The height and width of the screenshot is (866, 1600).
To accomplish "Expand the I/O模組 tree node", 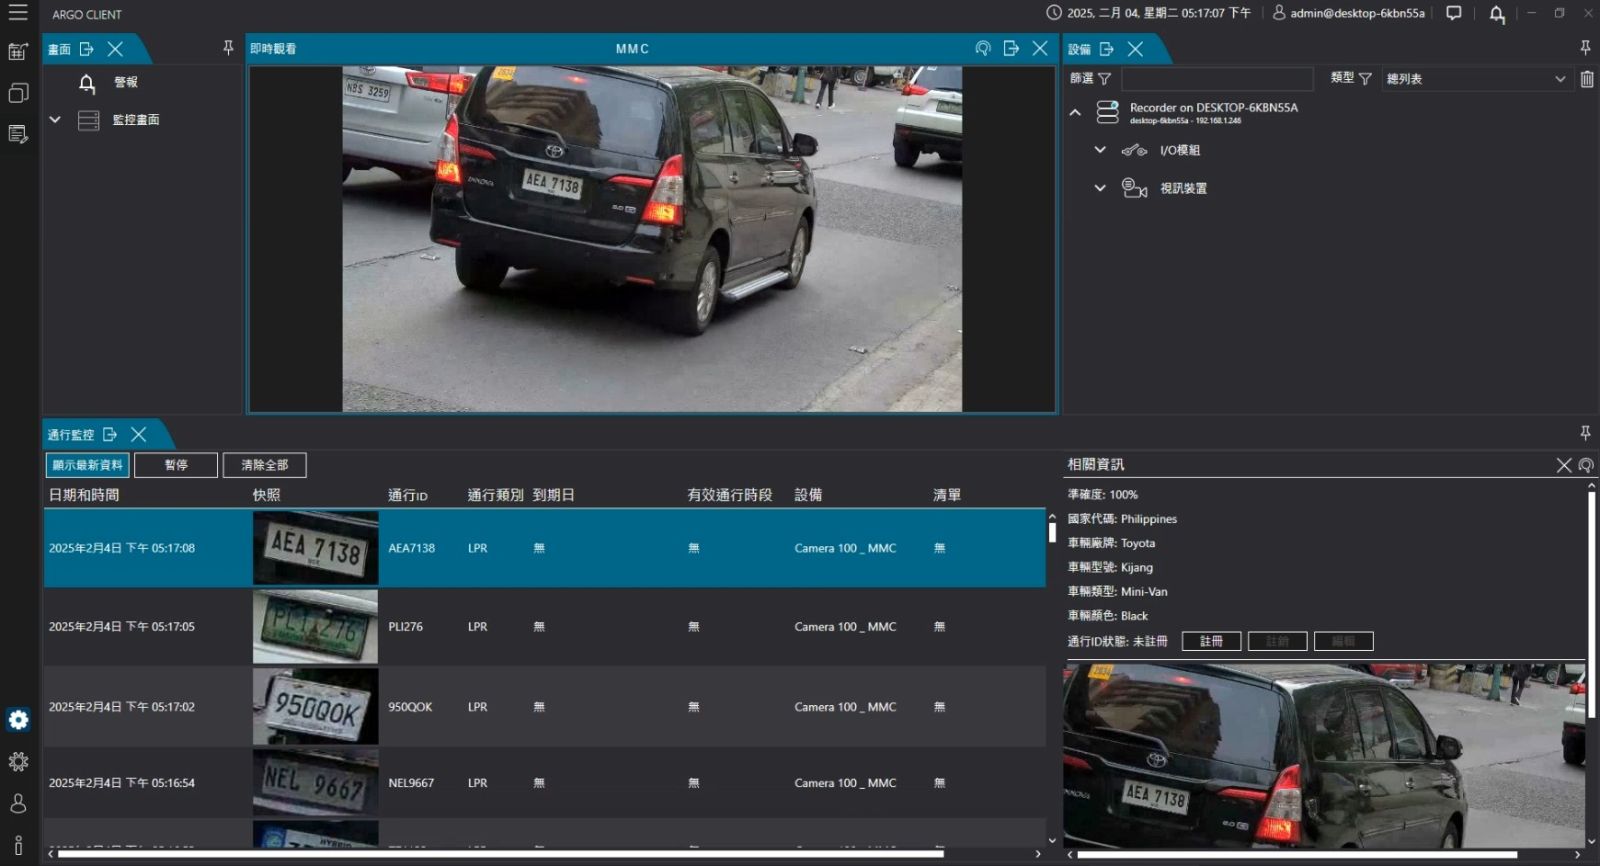I will [1100, 150].
